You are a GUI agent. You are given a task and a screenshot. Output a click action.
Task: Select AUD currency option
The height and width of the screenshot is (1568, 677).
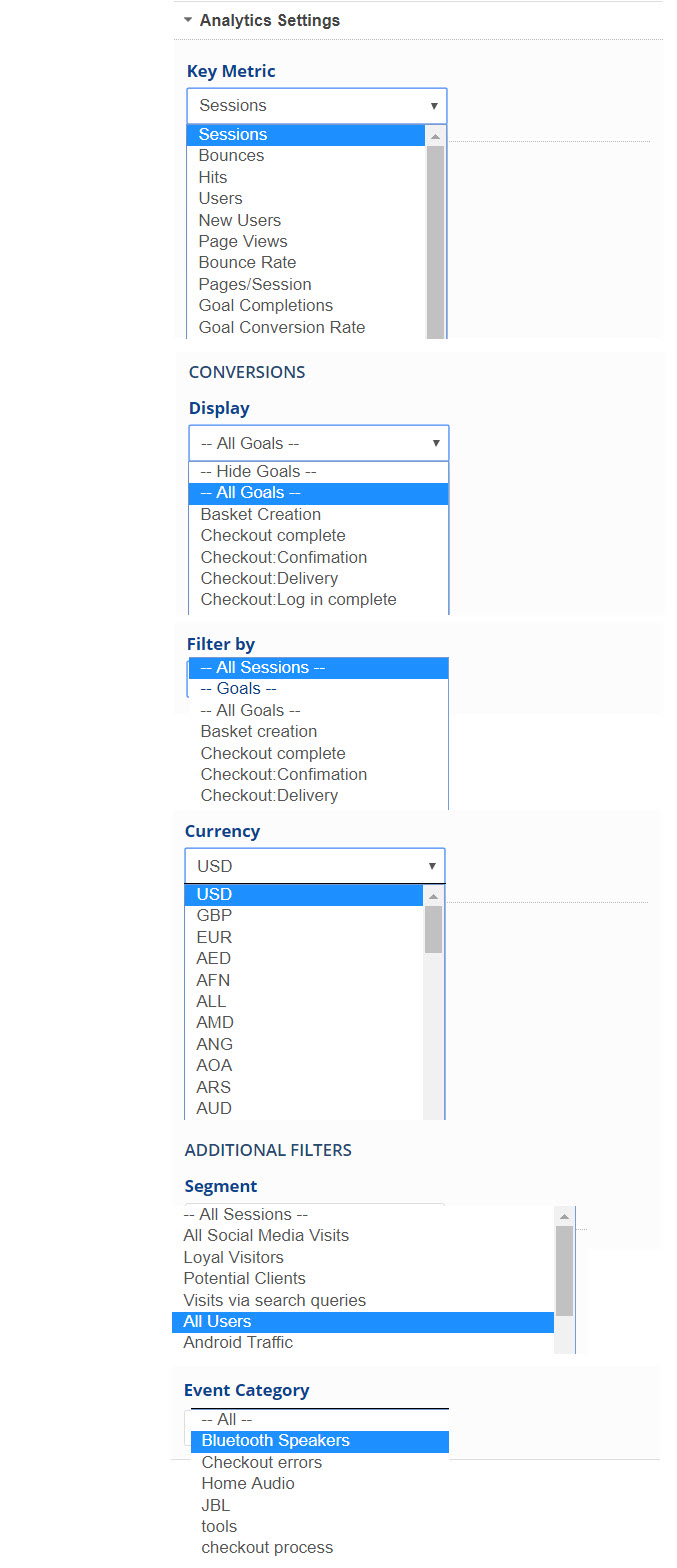(214, 1109)
